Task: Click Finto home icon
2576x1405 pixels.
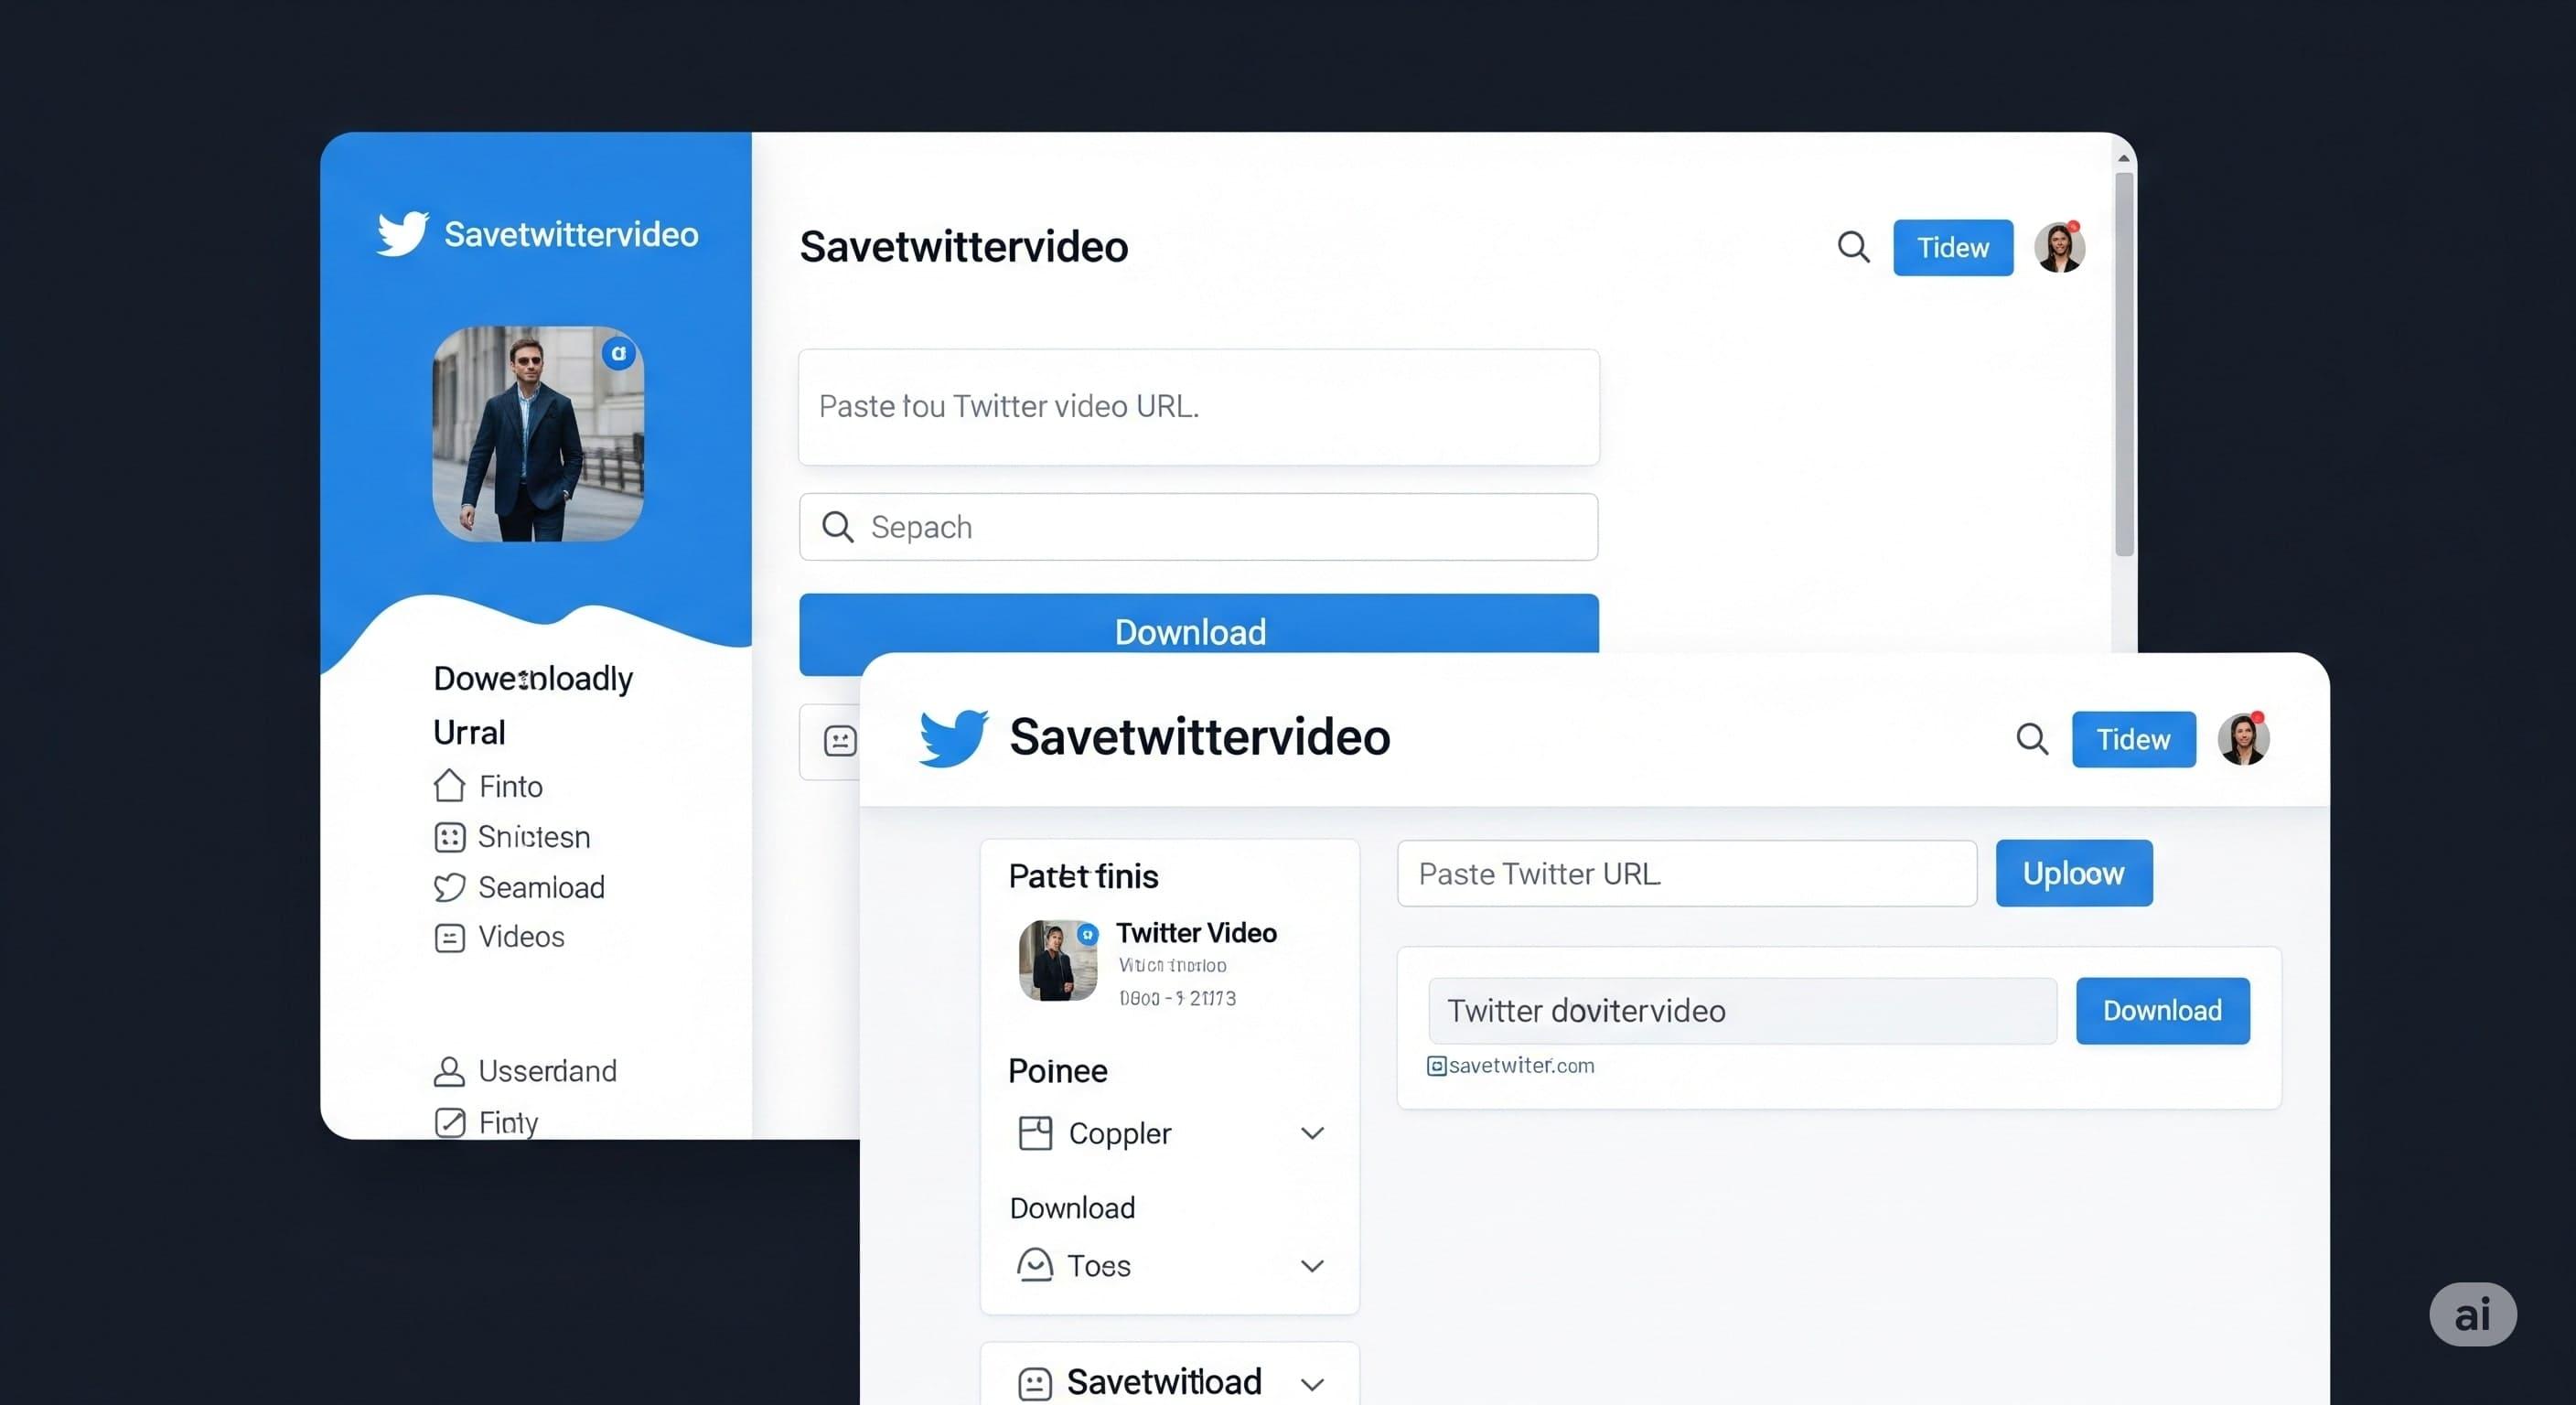Action: tap(449, 786)
